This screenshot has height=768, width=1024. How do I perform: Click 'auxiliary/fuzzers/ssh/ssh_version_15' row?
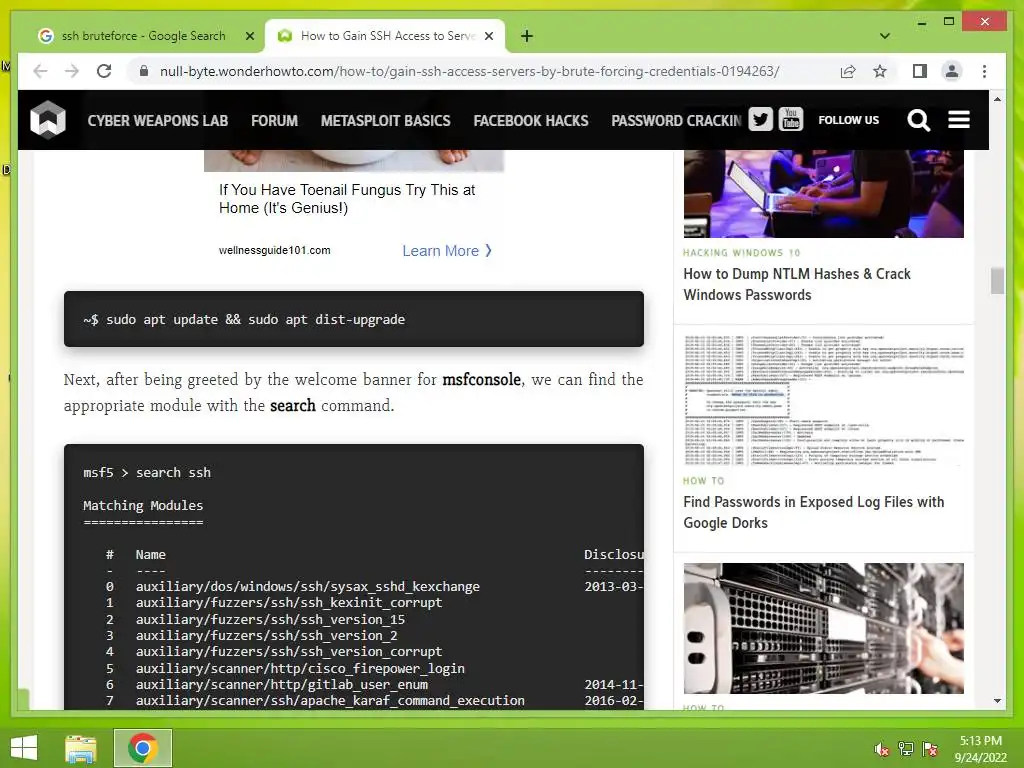(270, 619)
